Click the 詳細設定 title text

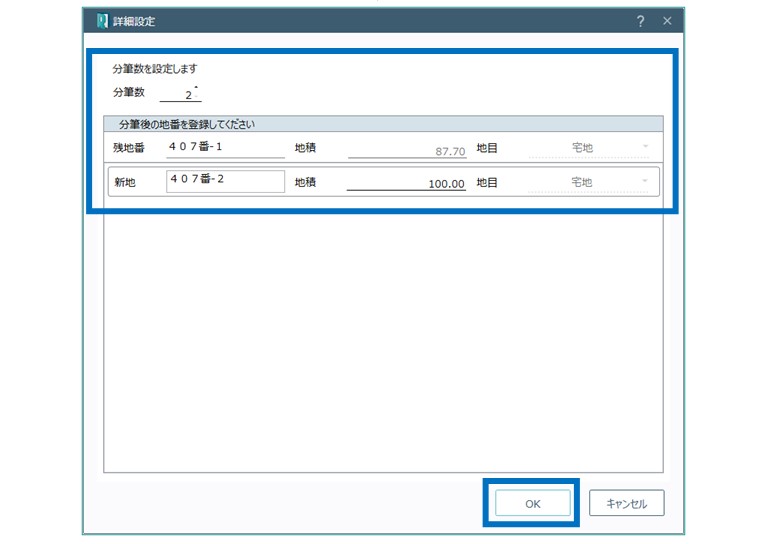[134, 21]
